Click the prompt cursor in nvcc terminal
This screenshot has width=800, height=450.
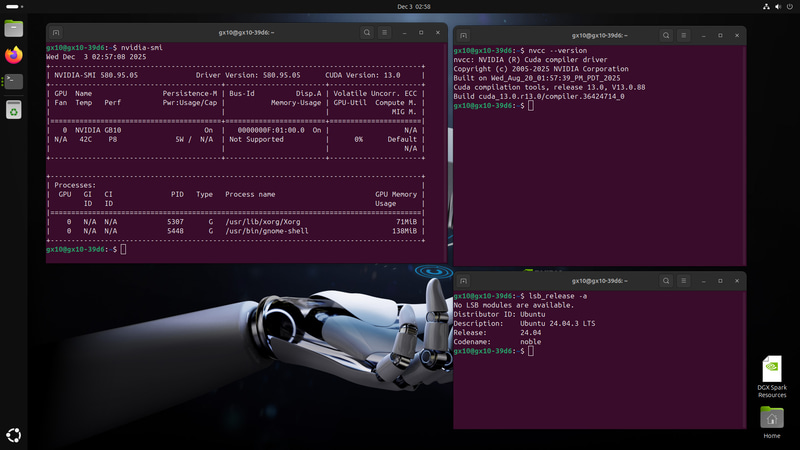531,106
